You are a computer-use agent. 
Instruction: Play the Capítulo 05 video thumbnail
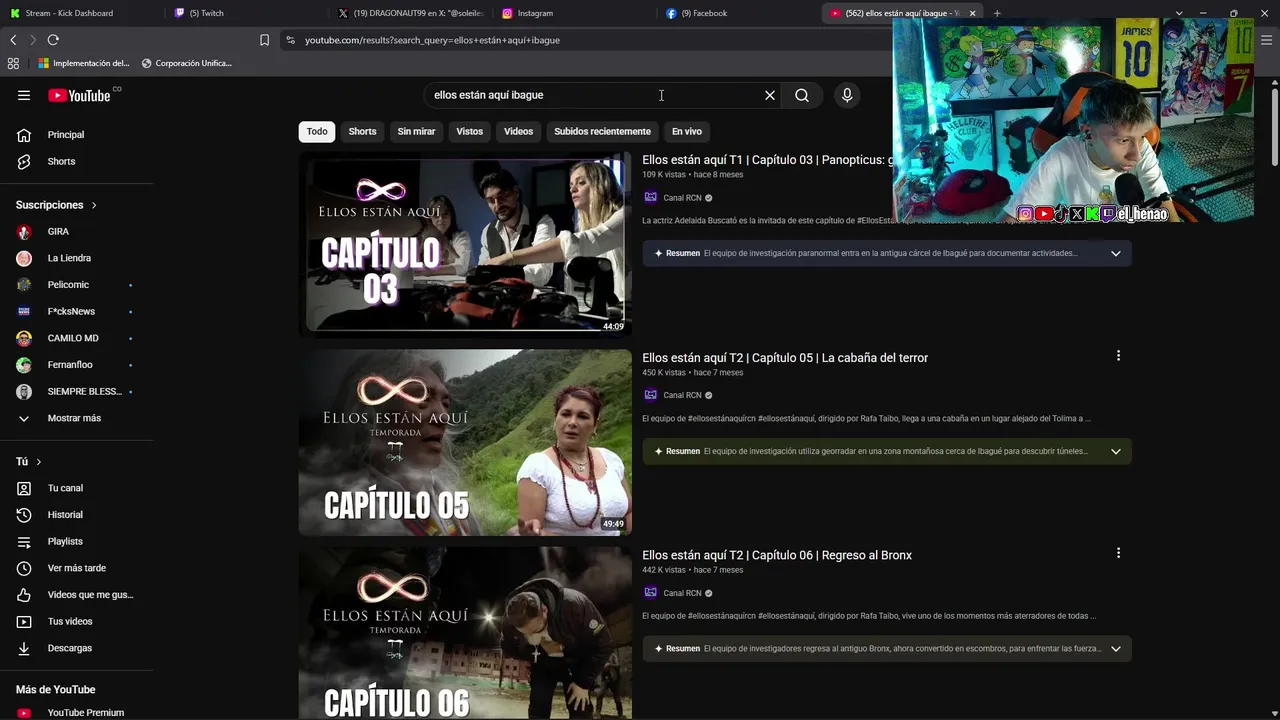click(x=465, y=442)
